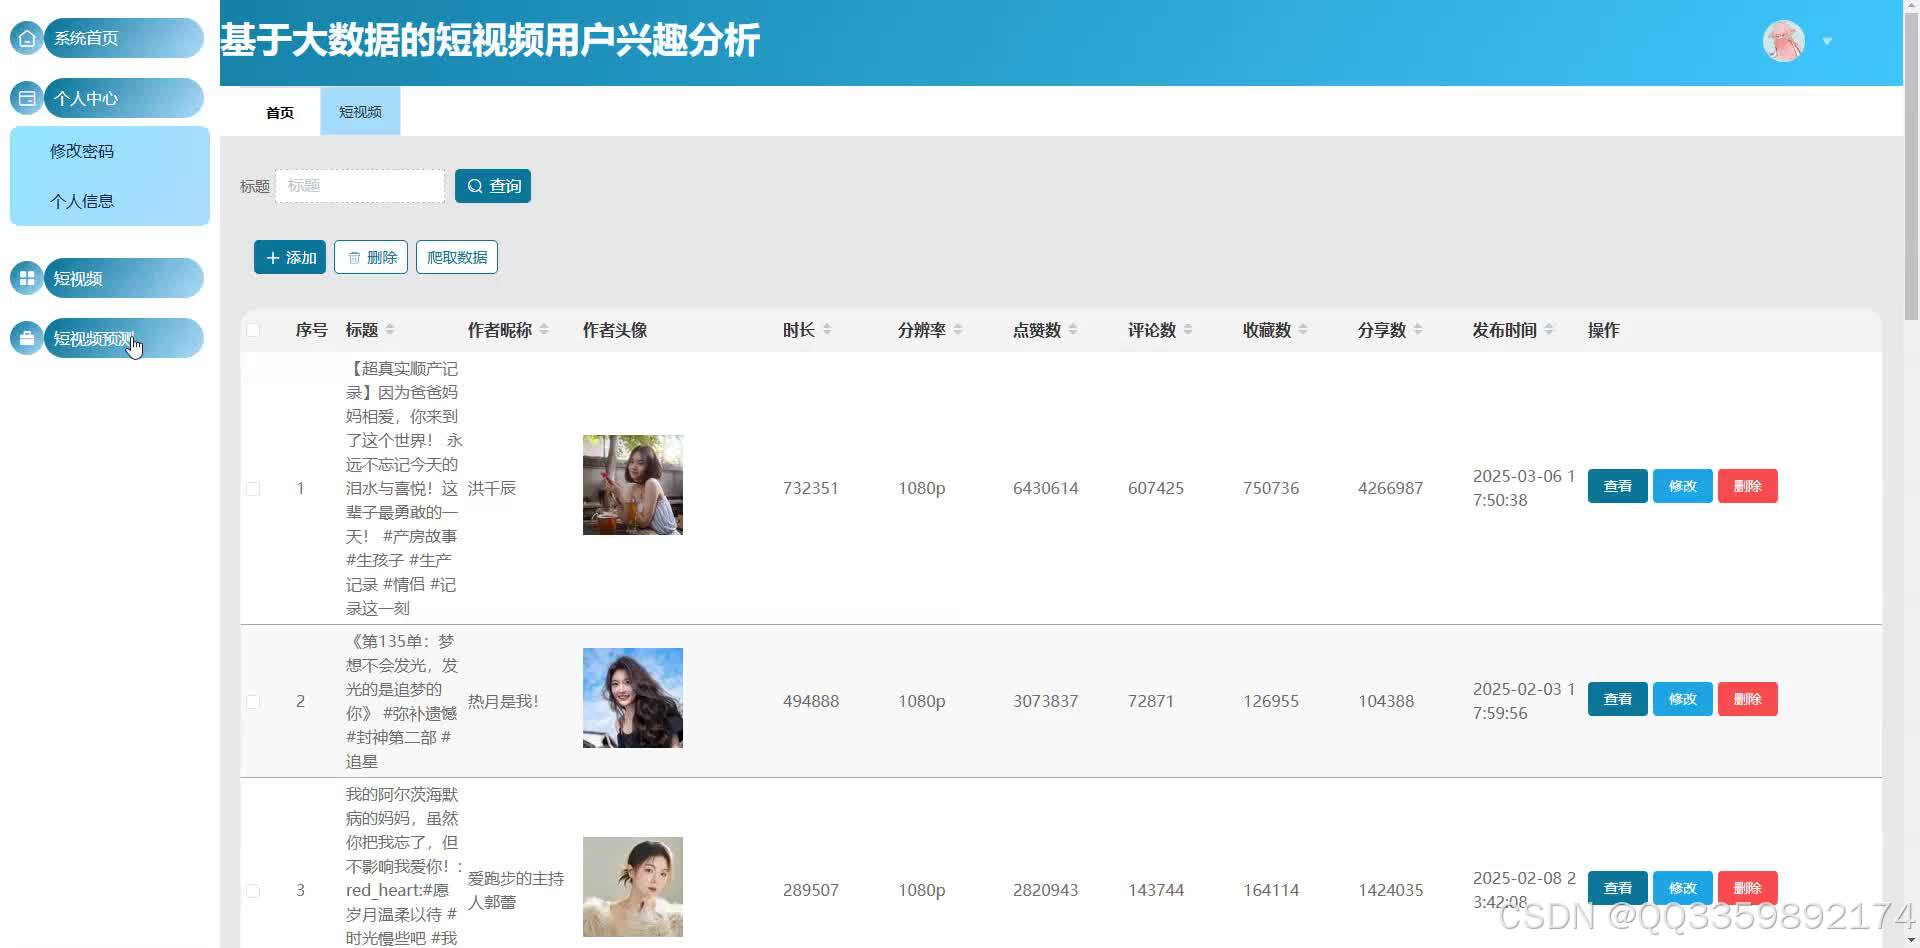
Task: Sort by 点赞数 column arrows
Action: 1073,330
